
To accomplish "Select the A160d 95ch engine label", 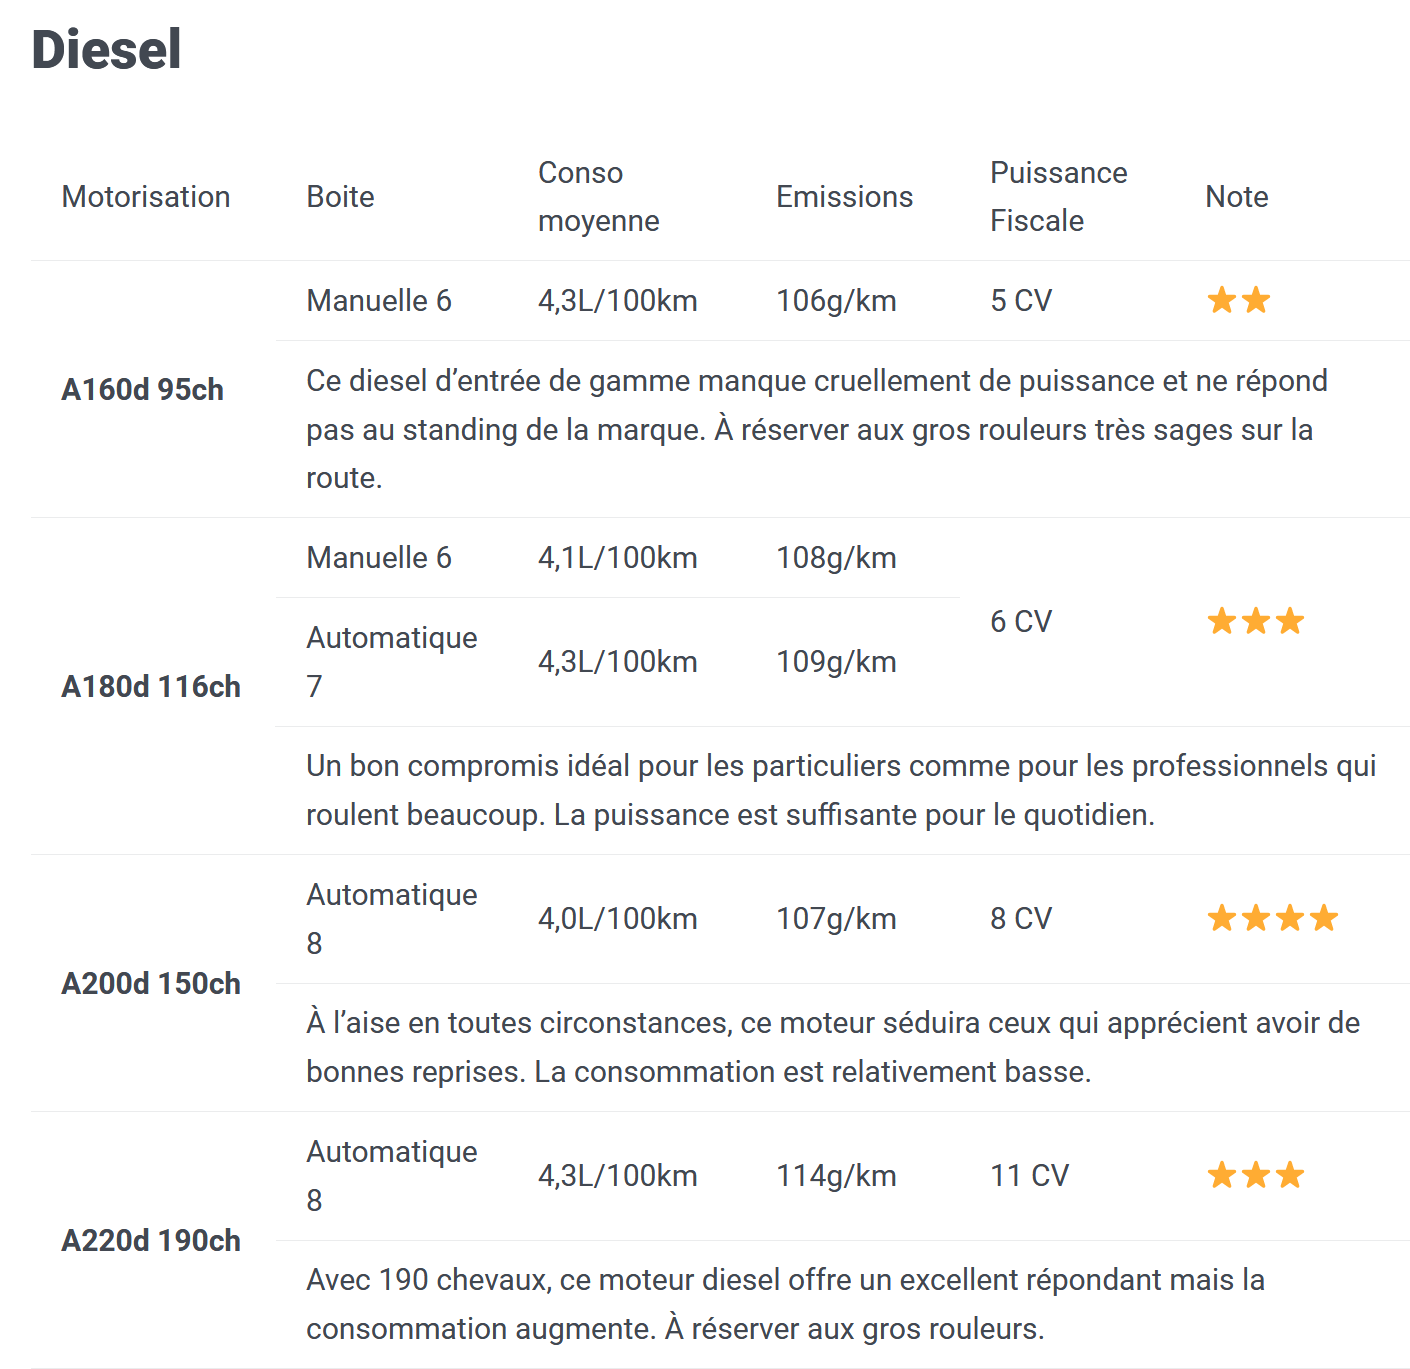I will (142, 389).
